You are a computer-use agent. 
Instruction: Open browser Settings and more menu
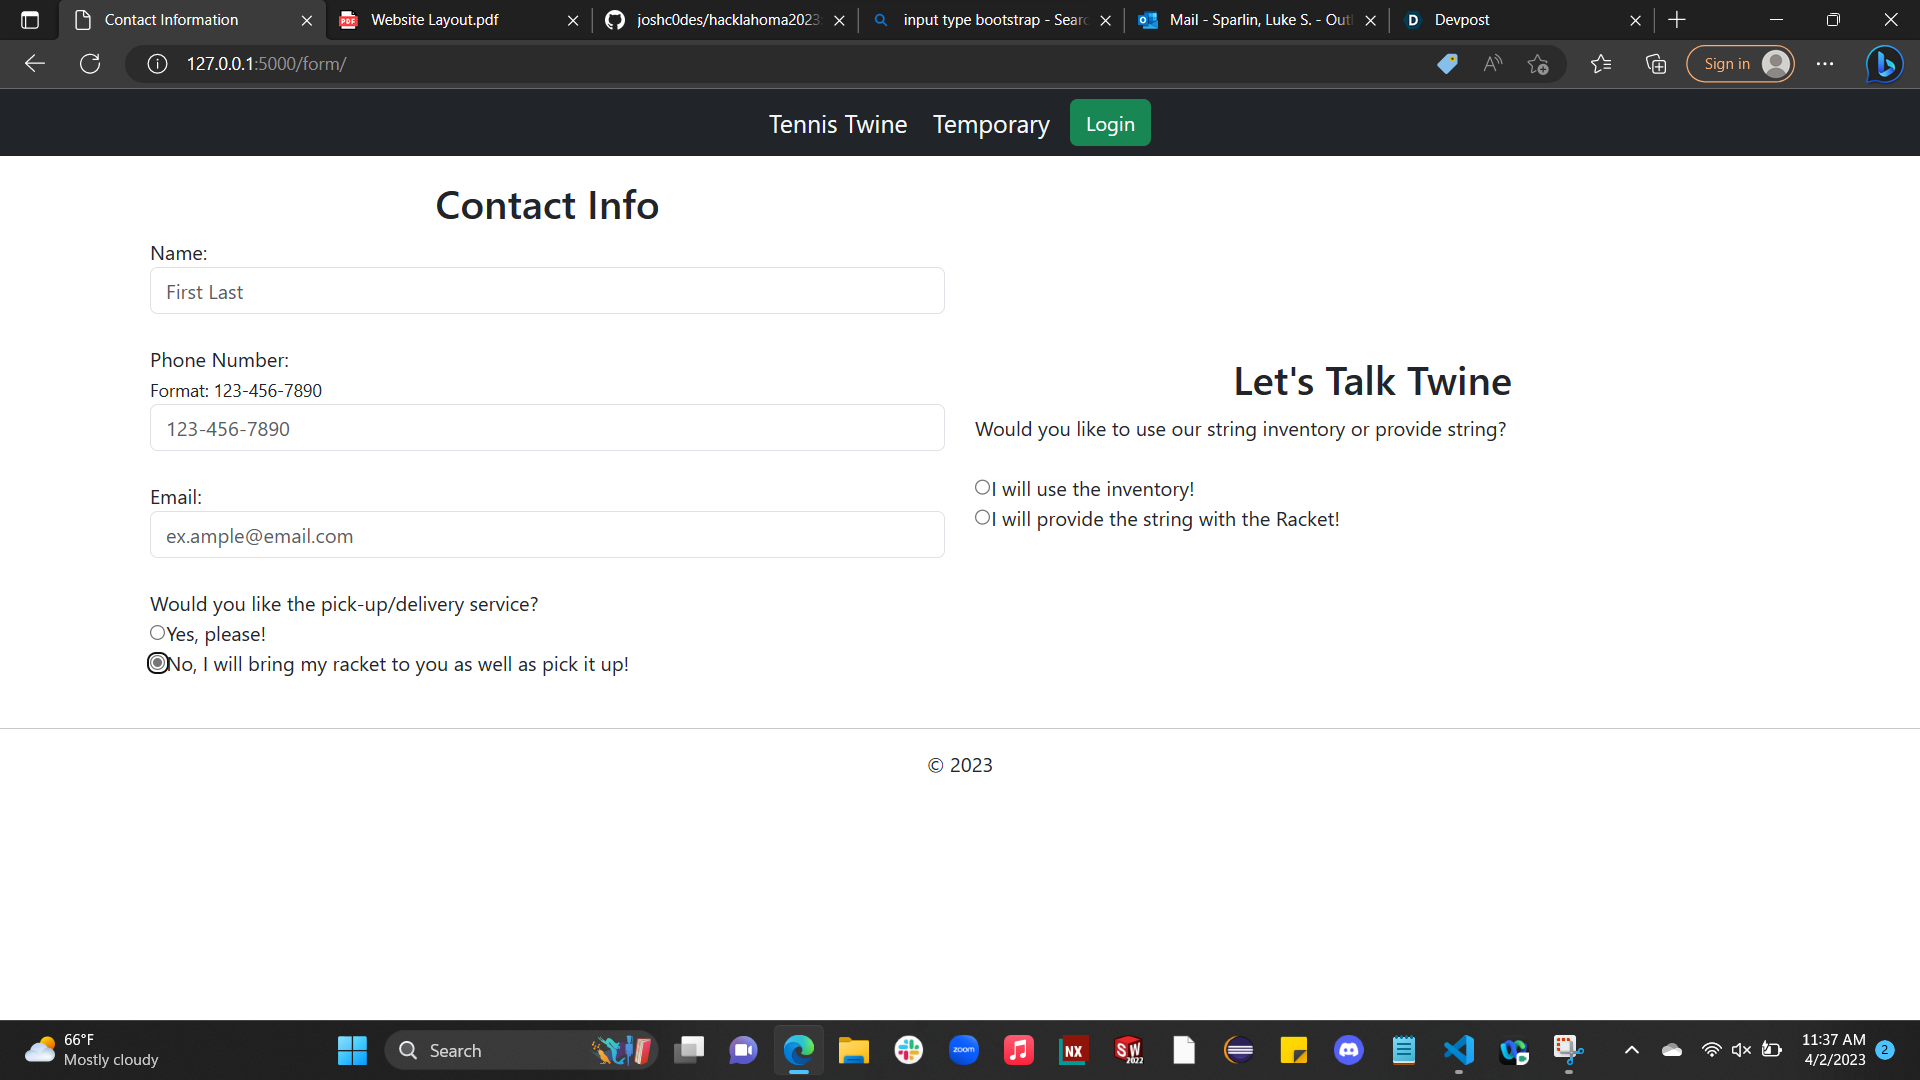1825,64
